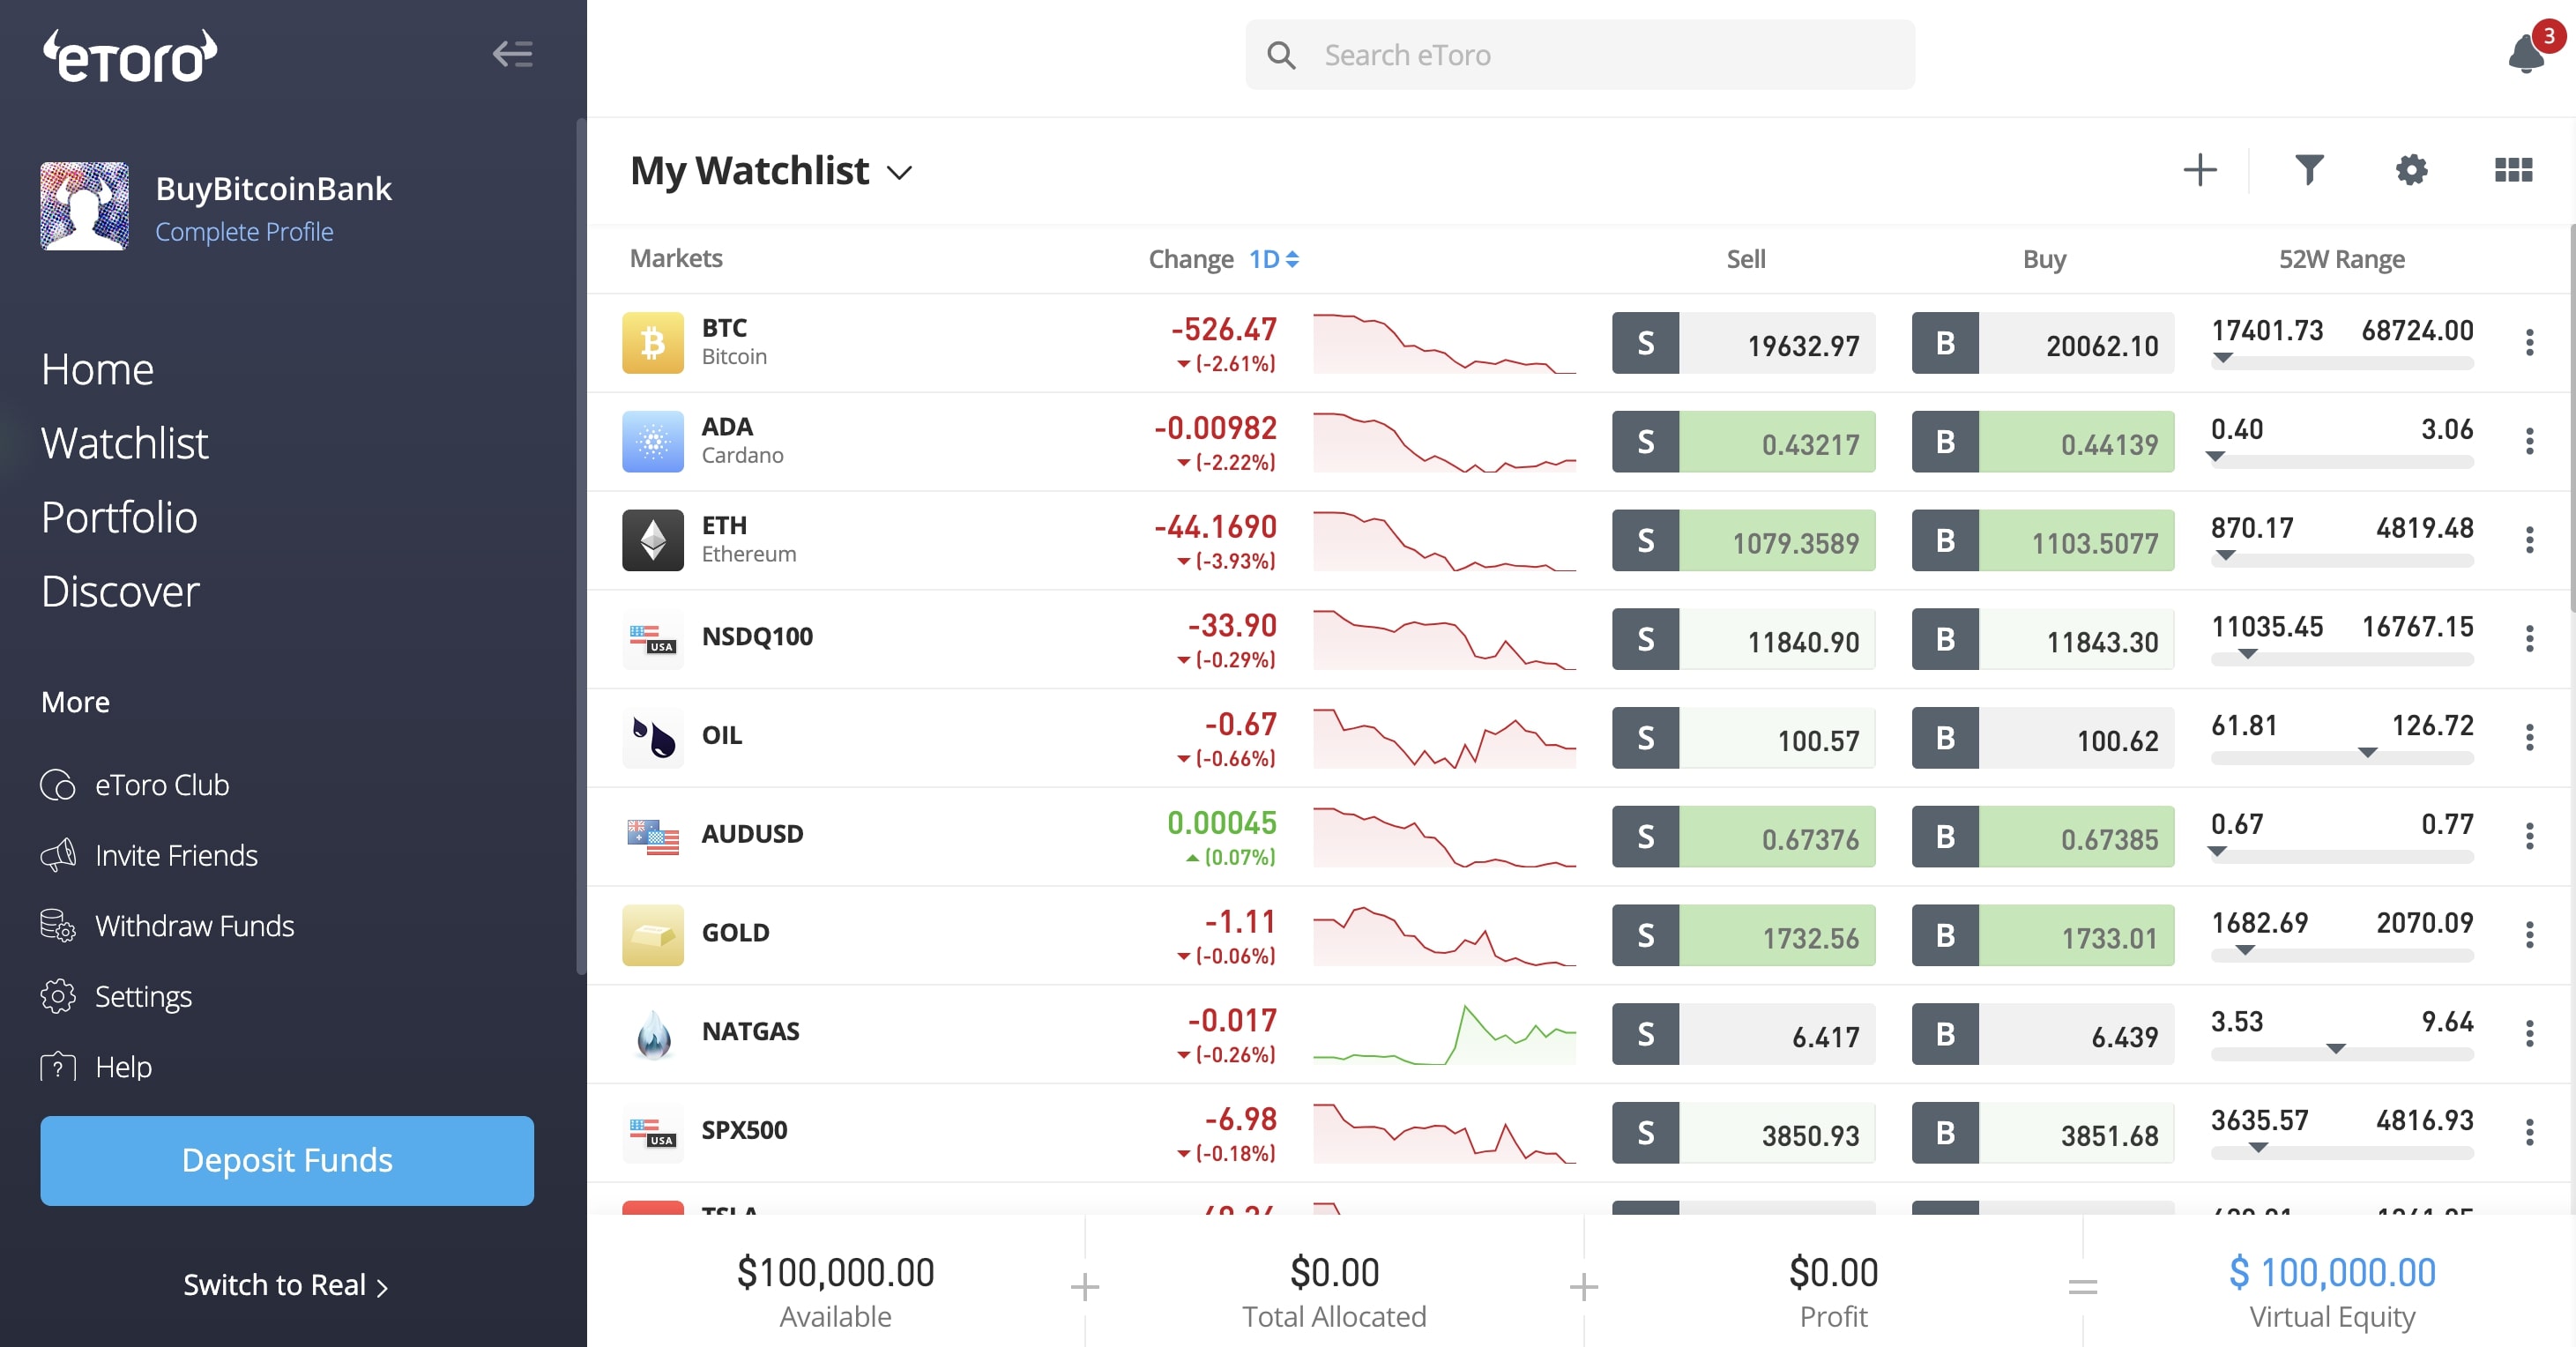Click the AUDUSD flags icon

pos(652,836)
